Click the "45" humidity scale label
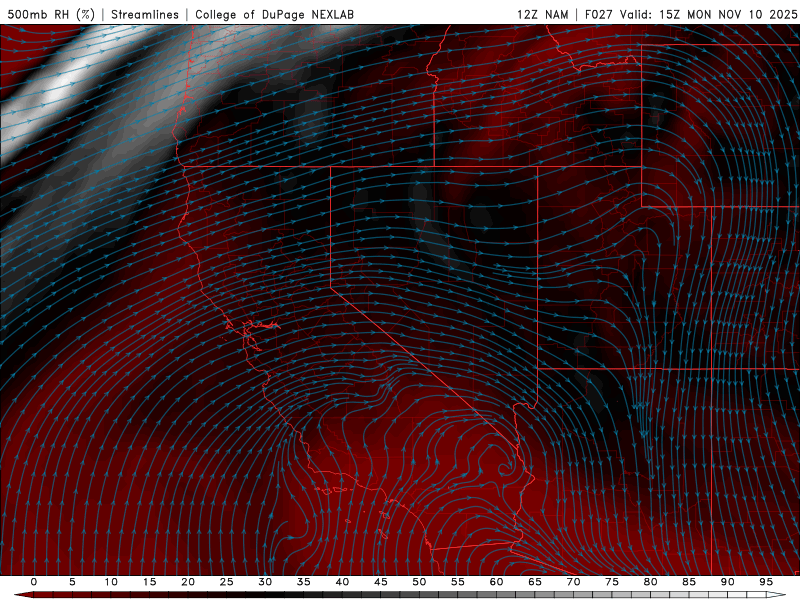This screenshot has width=800, height=600. pos(381,582)
